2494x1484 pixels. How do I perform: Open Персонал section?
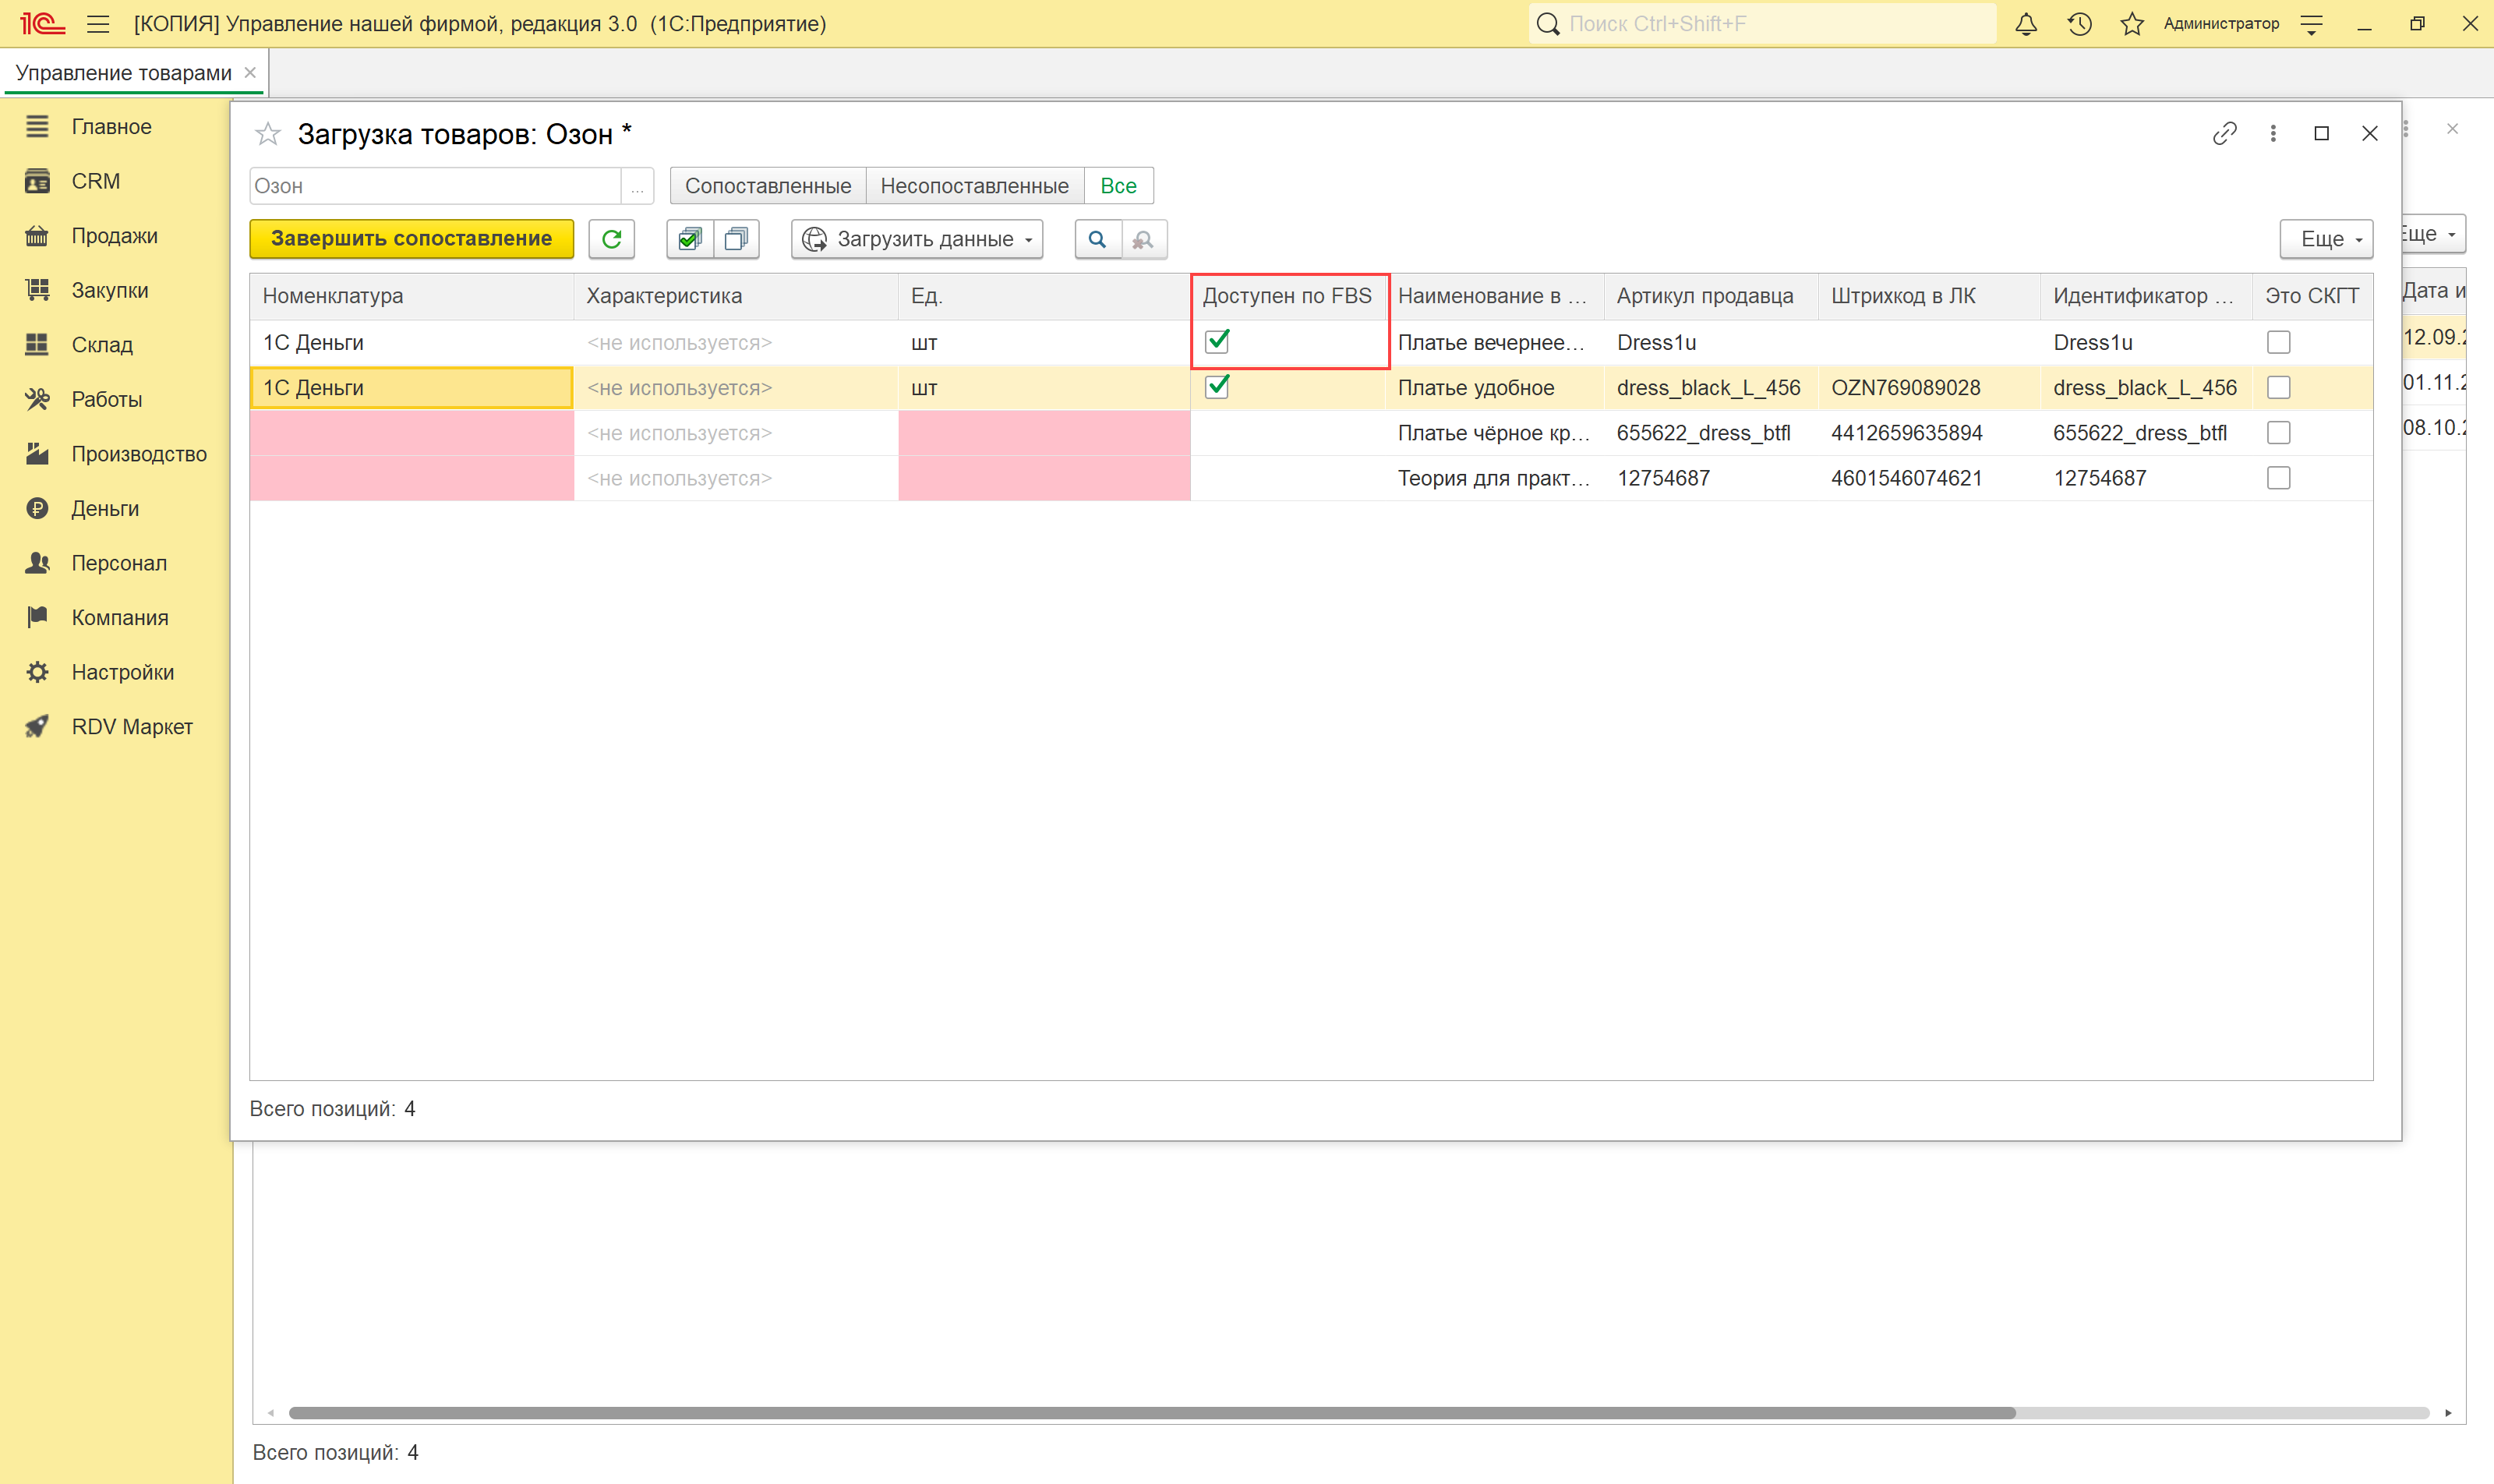119,563
